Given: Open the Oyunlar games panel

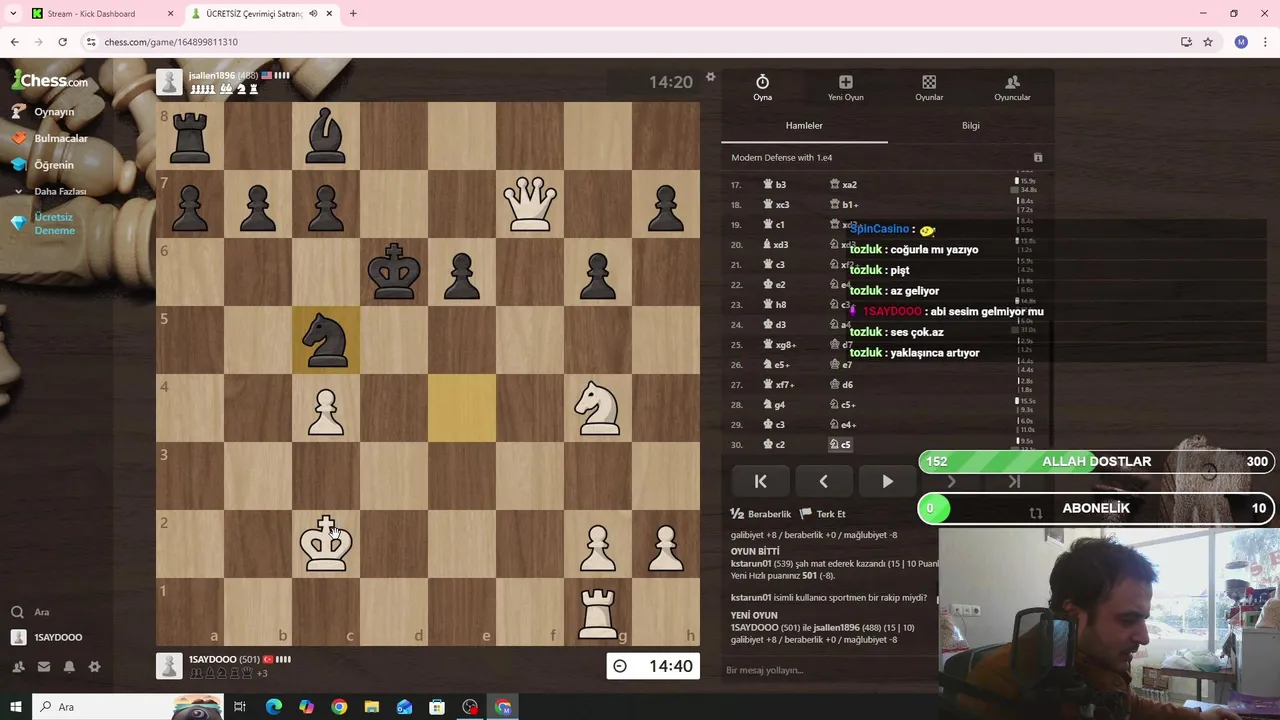Looking at the screenshot, I should pyautogui.click(x=929, y=87).
